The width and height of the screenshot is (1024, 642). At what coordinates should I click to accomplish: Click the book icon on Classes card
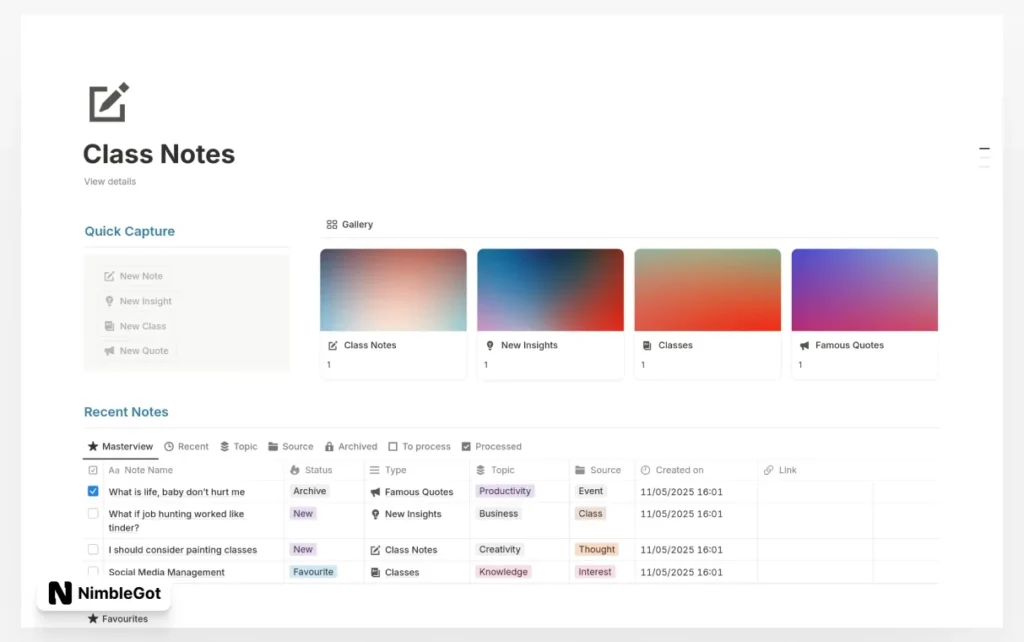pos(647,345)
